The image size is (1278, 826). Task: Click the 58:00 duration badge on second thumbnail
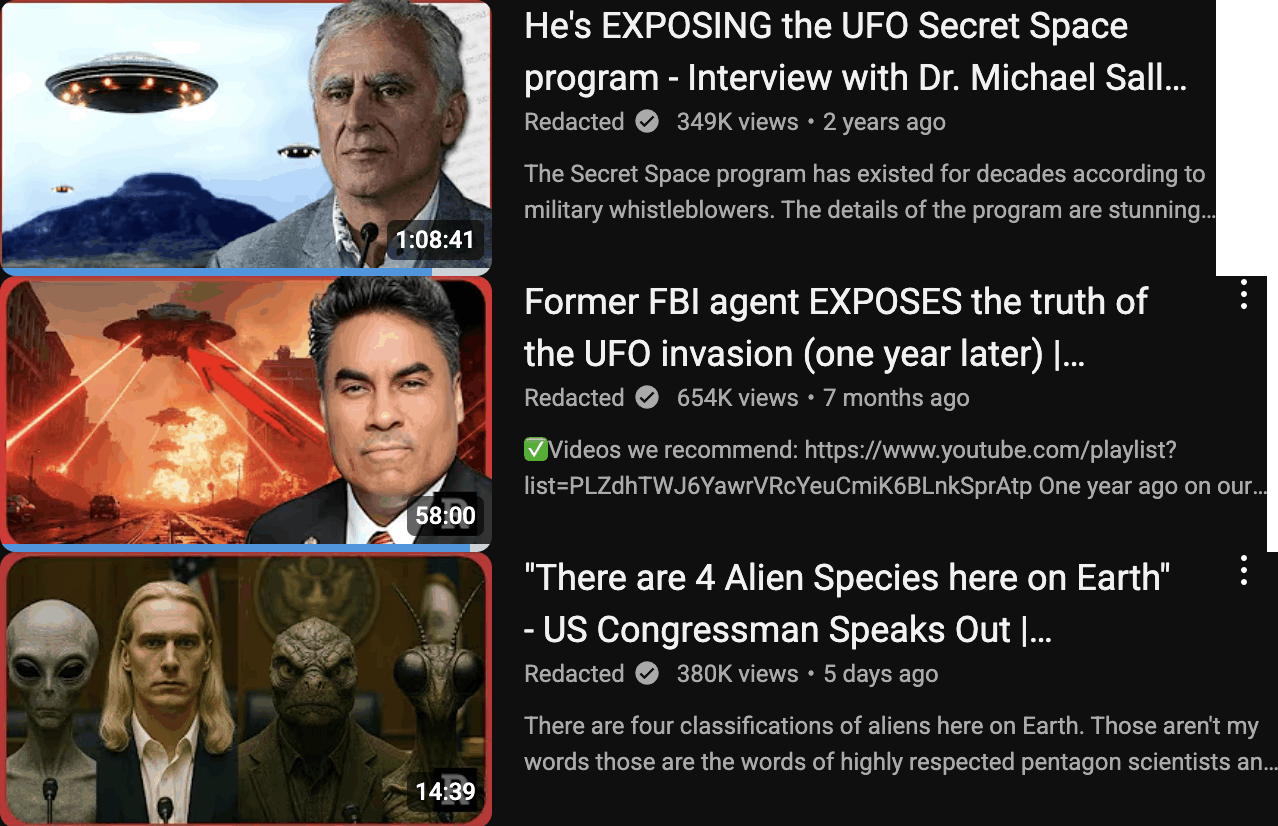tap(446, 516)
